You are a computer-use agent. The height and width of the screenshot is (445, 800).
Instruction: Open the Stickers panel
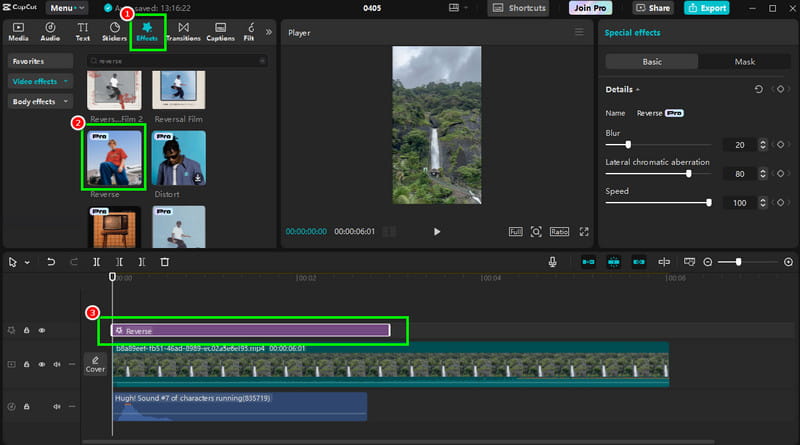[x=115, y=32]
